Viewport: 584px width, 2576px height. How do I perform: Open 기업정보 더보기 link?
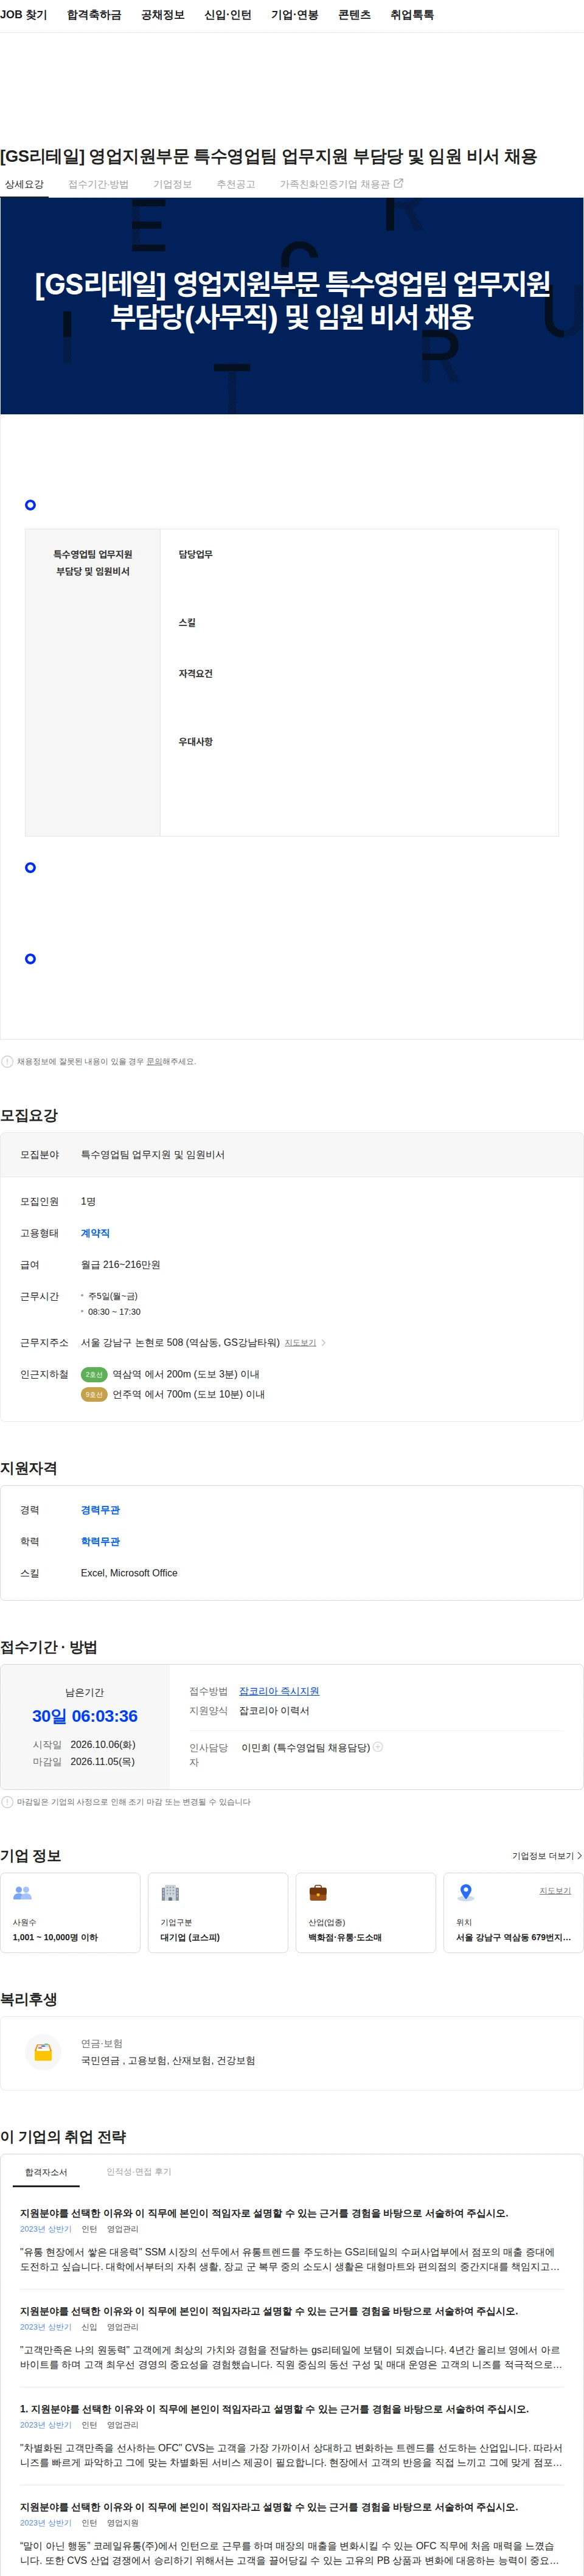coord(547,1856)
